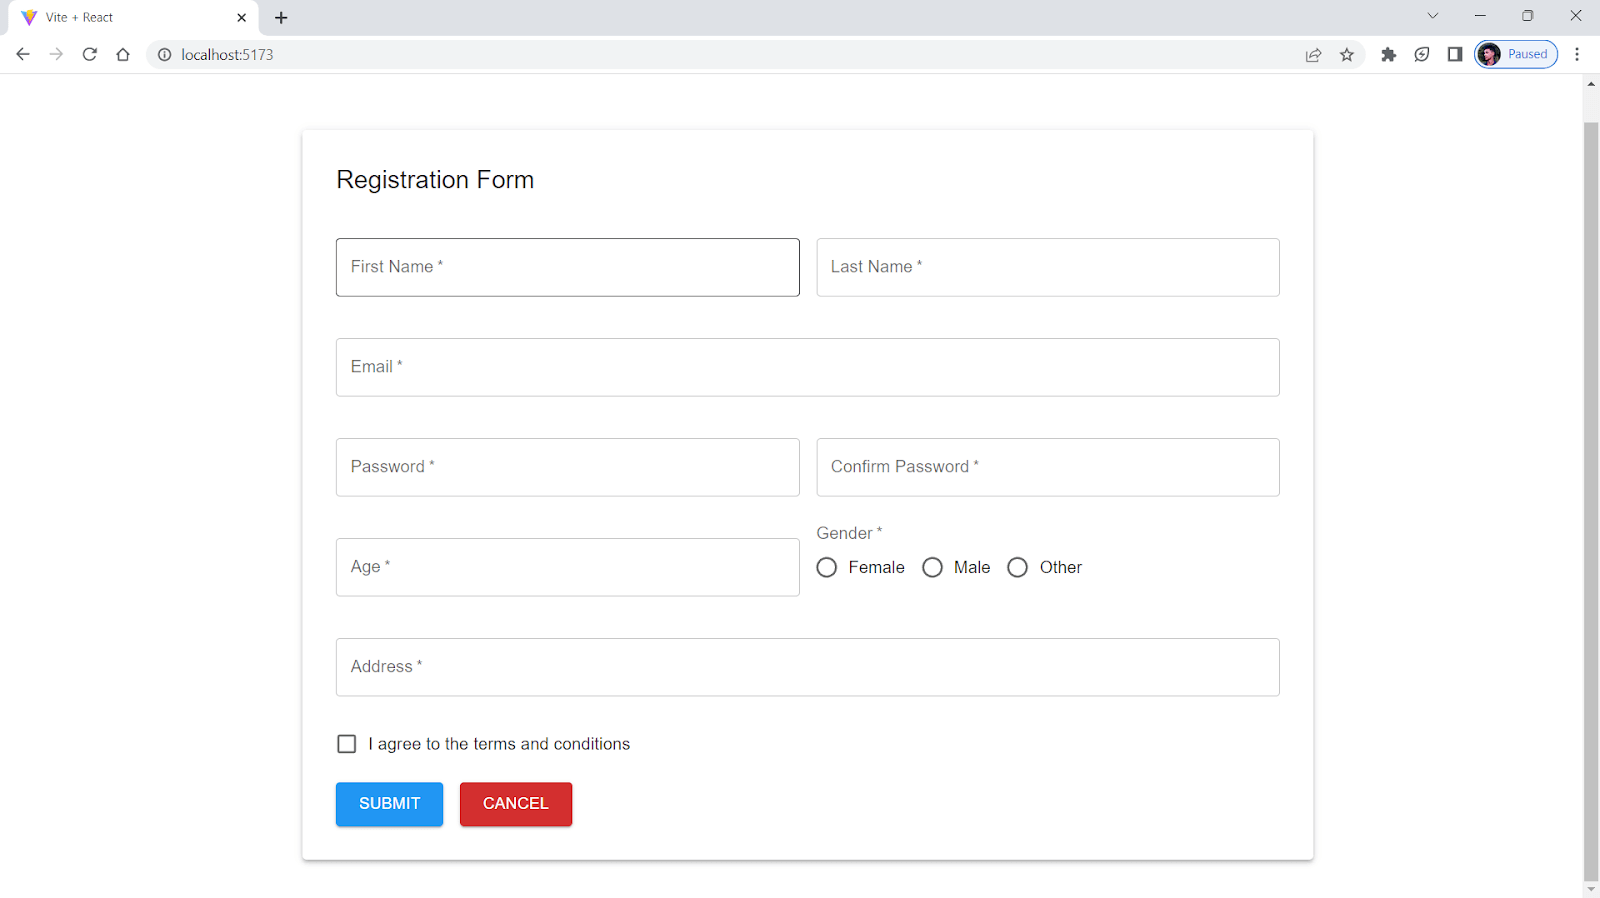Screen dimensions: 1600x898
Task: Agree to the terms and conditions checkbox
Action: (x=347, y=744)
